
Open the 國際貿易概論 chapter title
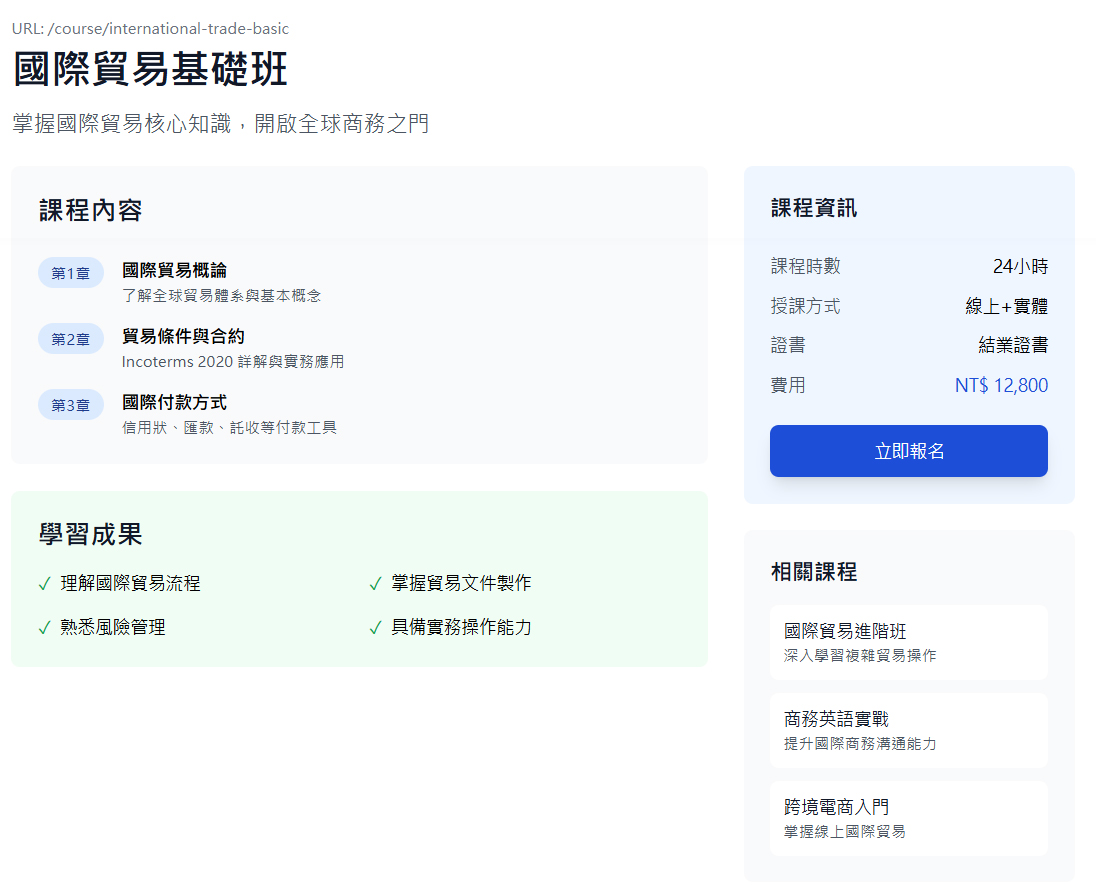(174, 270)
